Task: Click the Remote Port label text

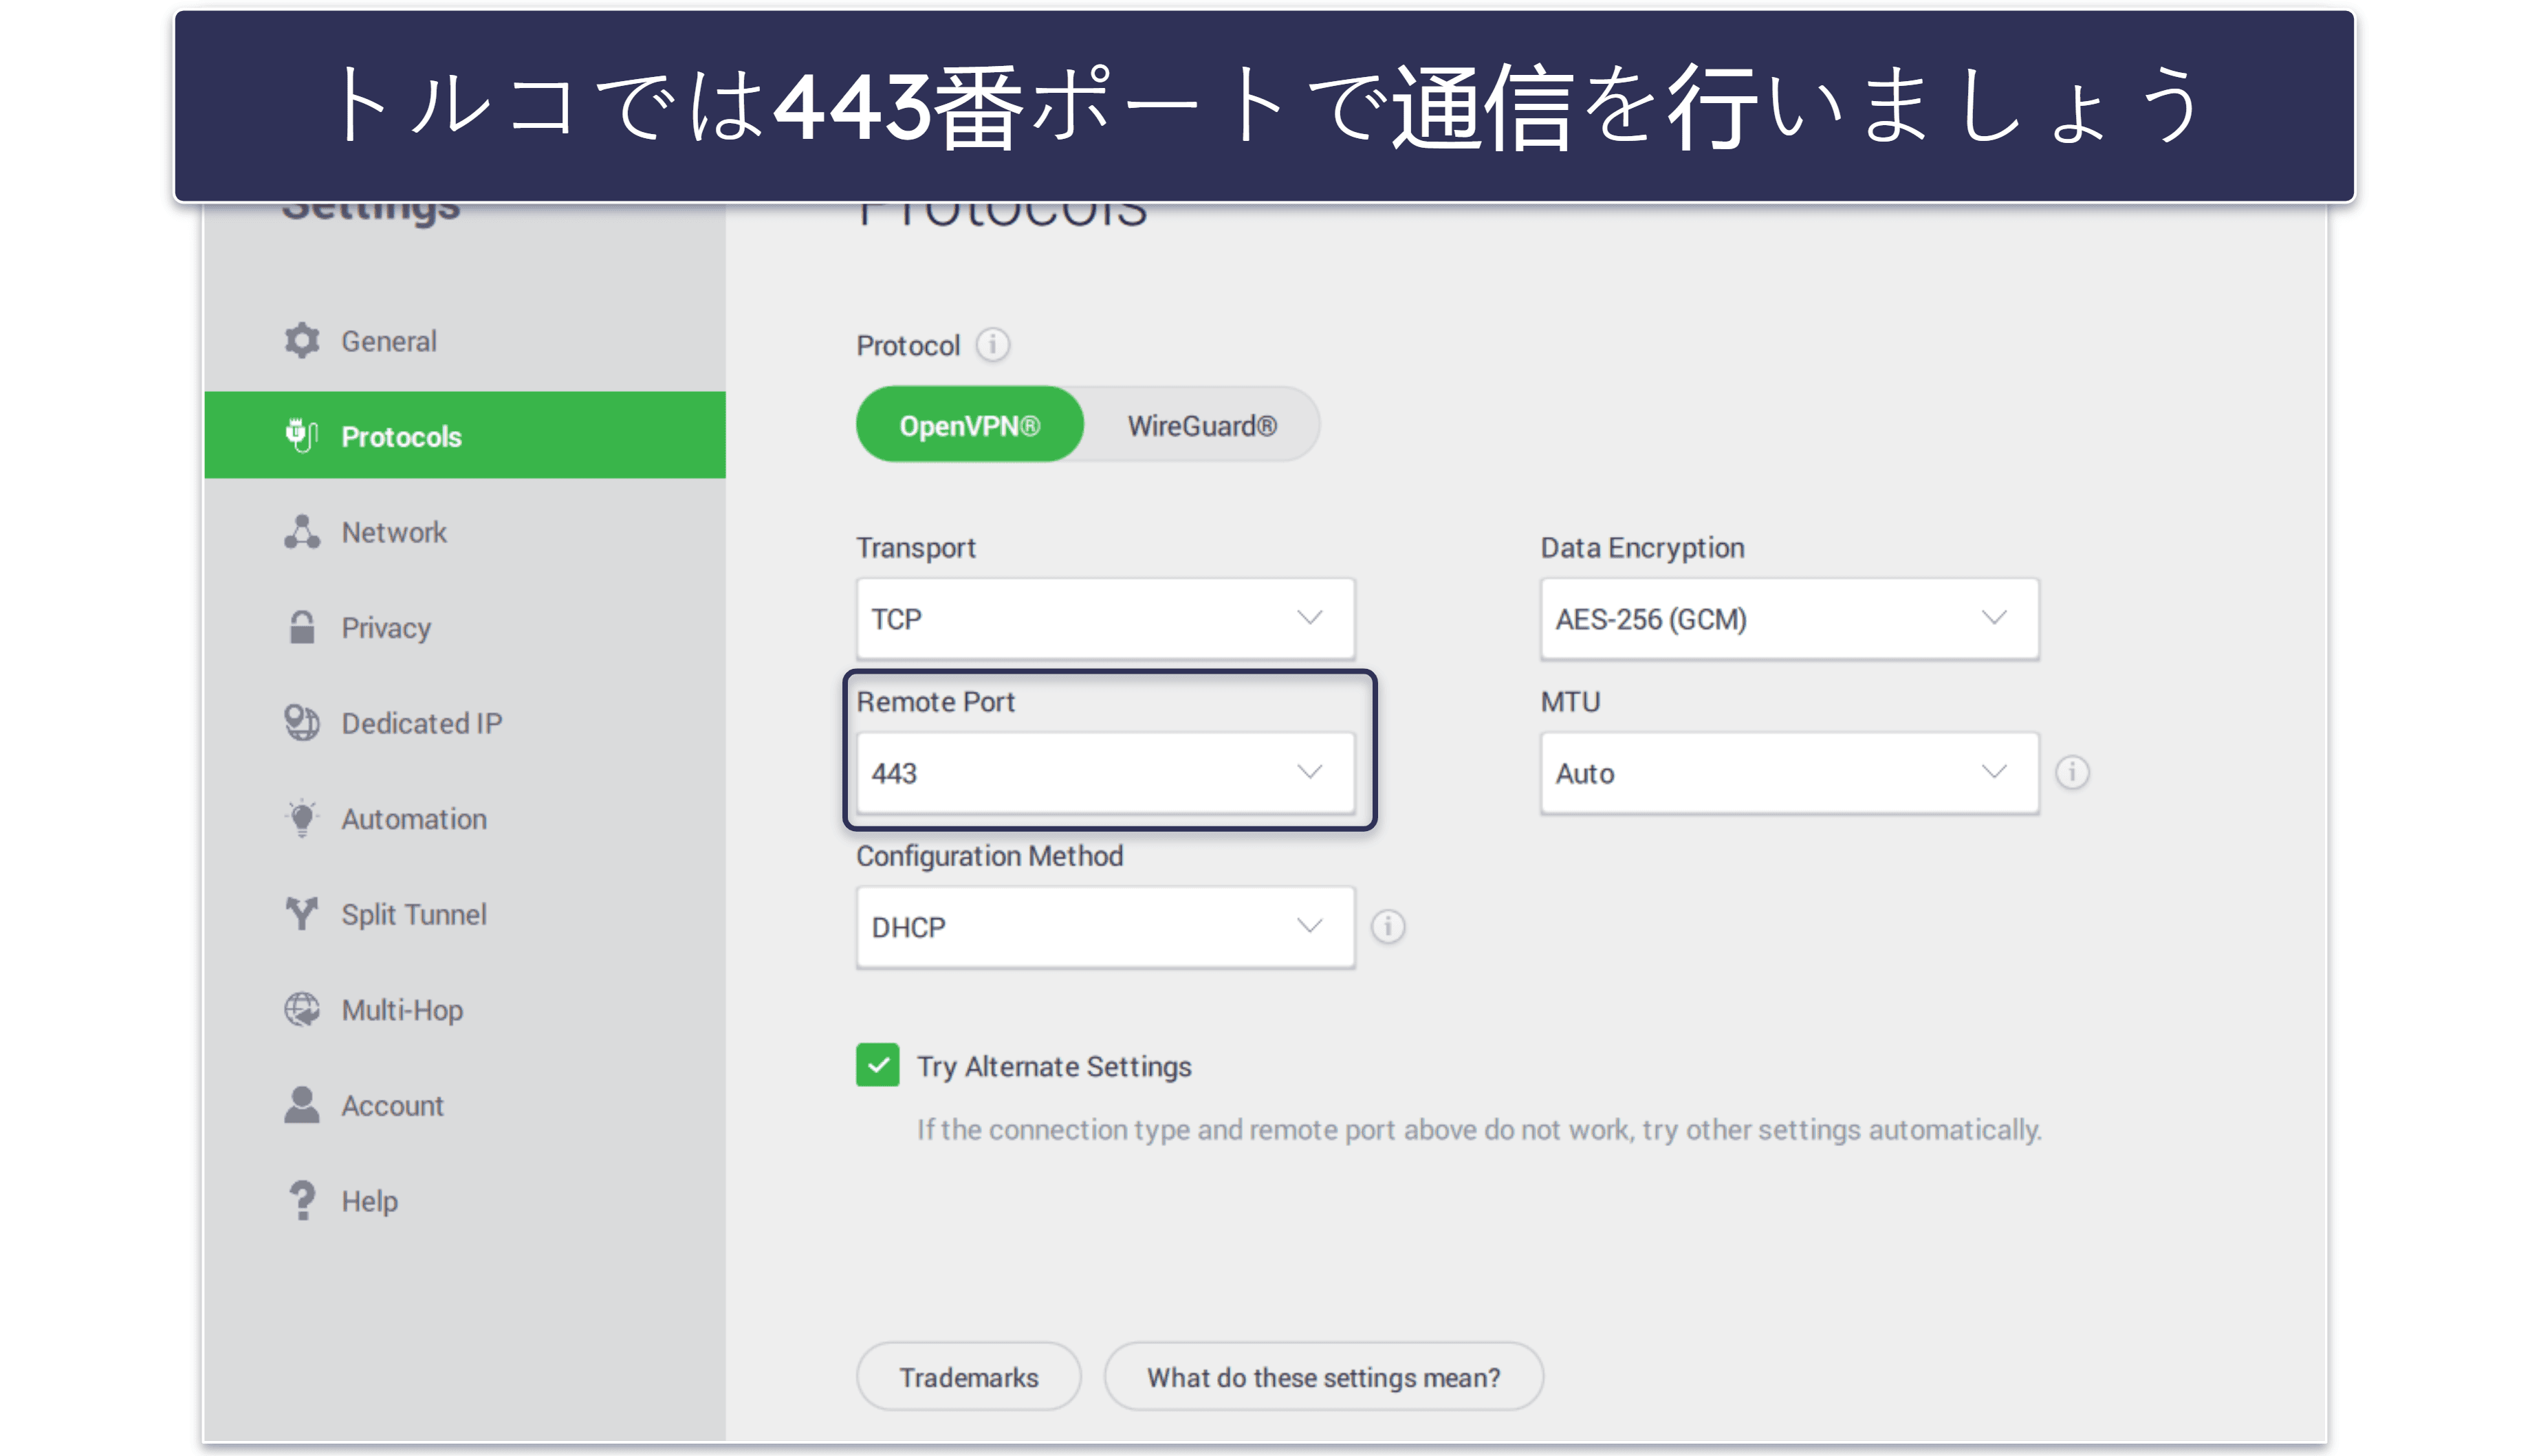Action: click(935, 701)
